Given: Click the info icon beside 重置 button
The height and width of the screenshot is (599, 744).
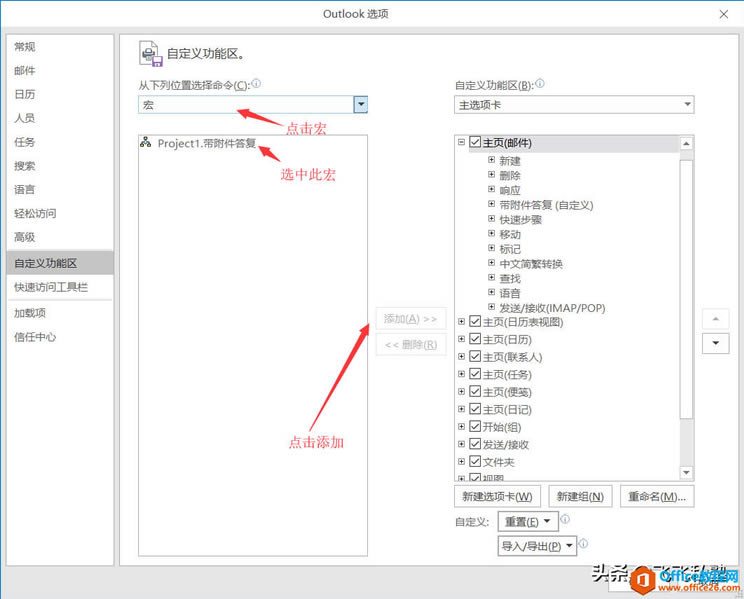Looking at the screenshot, I should point(565,519).
